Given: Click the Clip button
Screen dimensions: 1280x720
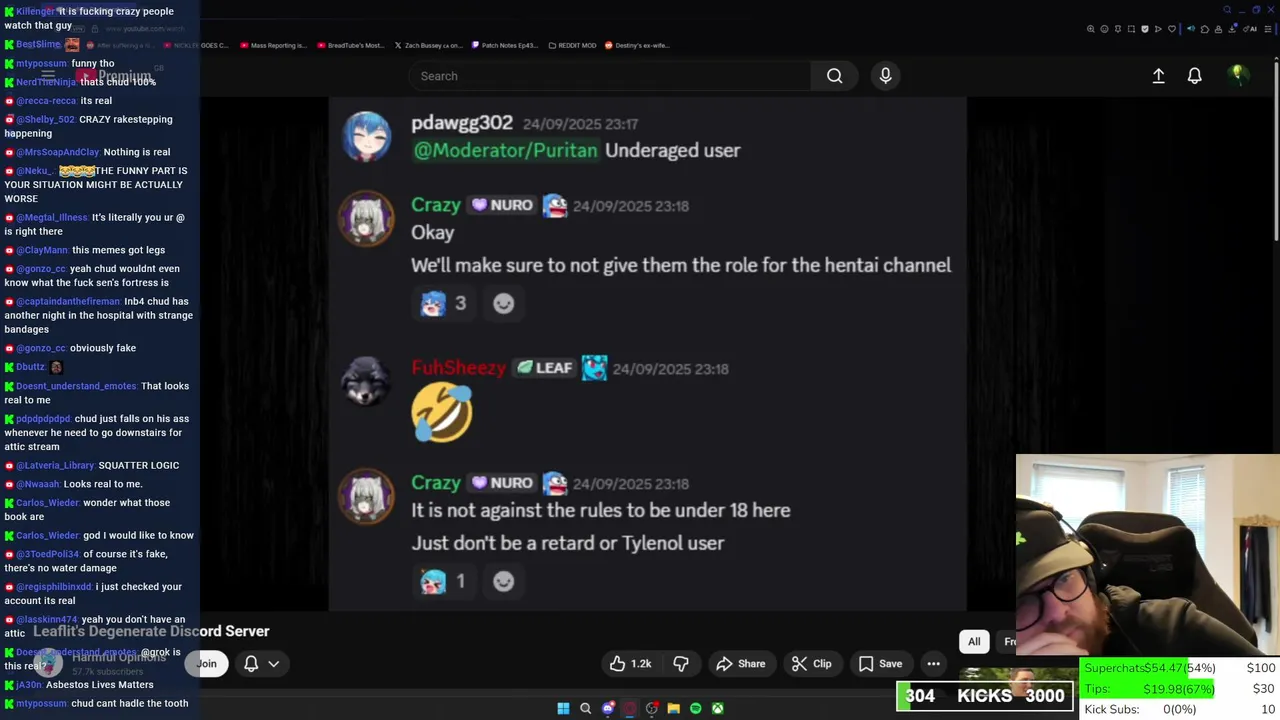Looking at the screenshot, I should pos(811,664).
